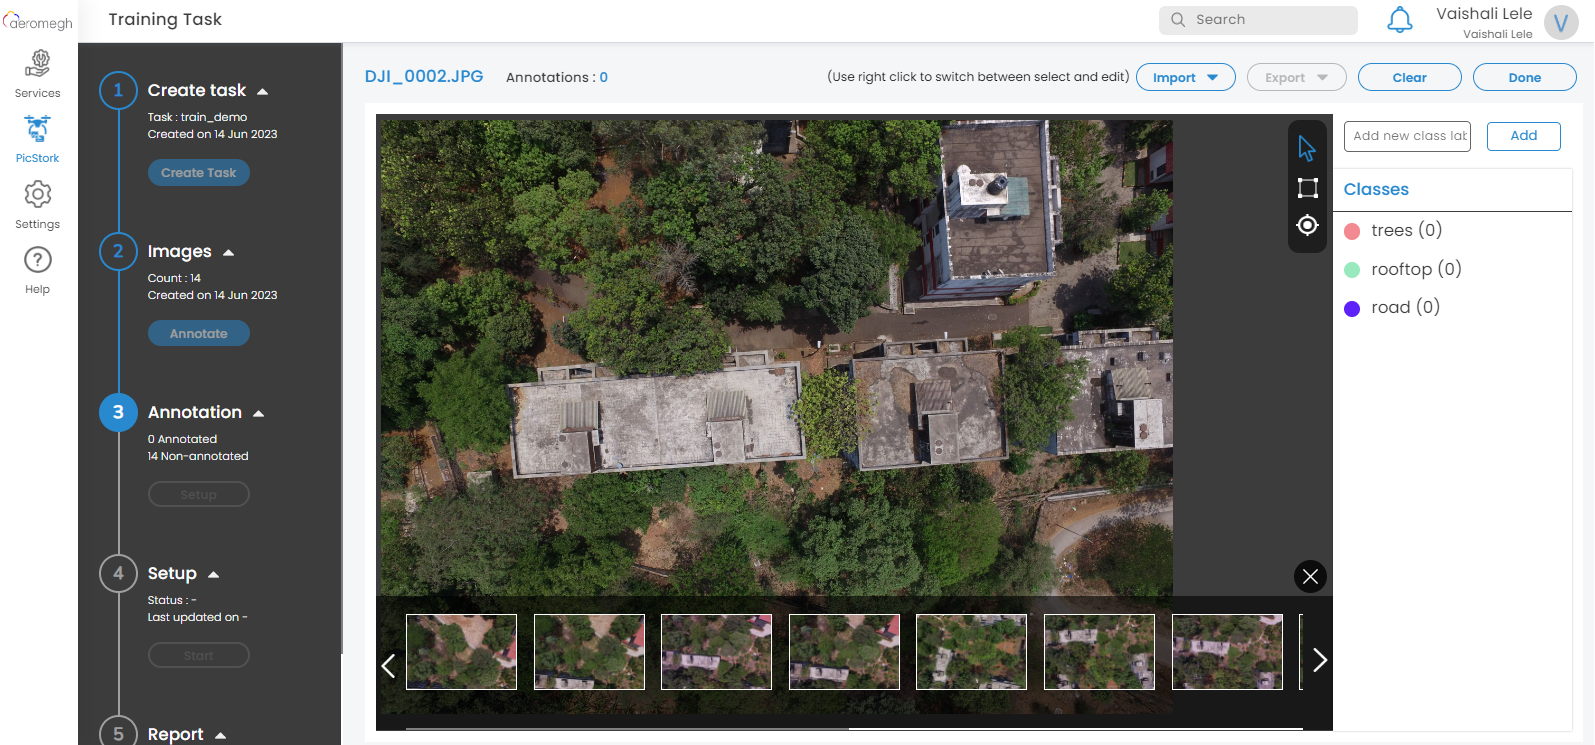Image resolution: width=1595 pixels, height=745 pixels.
Task: Open the Import dropdown
Action: coord(1185,78)
